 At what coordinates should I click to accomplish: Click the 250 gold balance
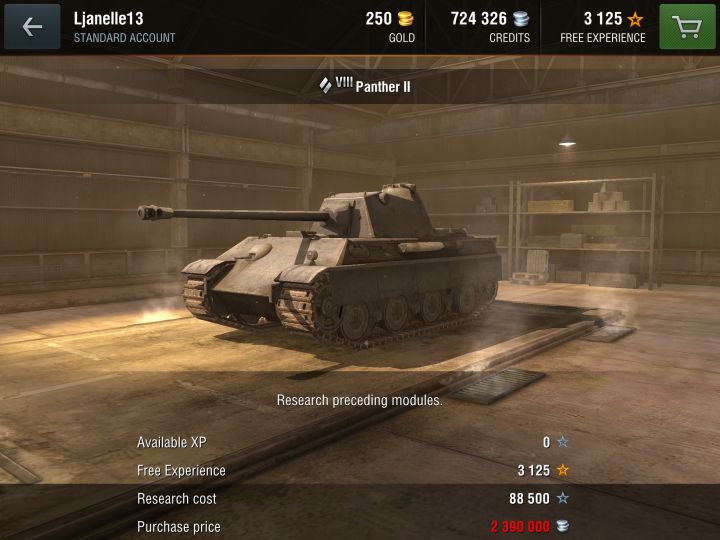[x=378, y=19]
